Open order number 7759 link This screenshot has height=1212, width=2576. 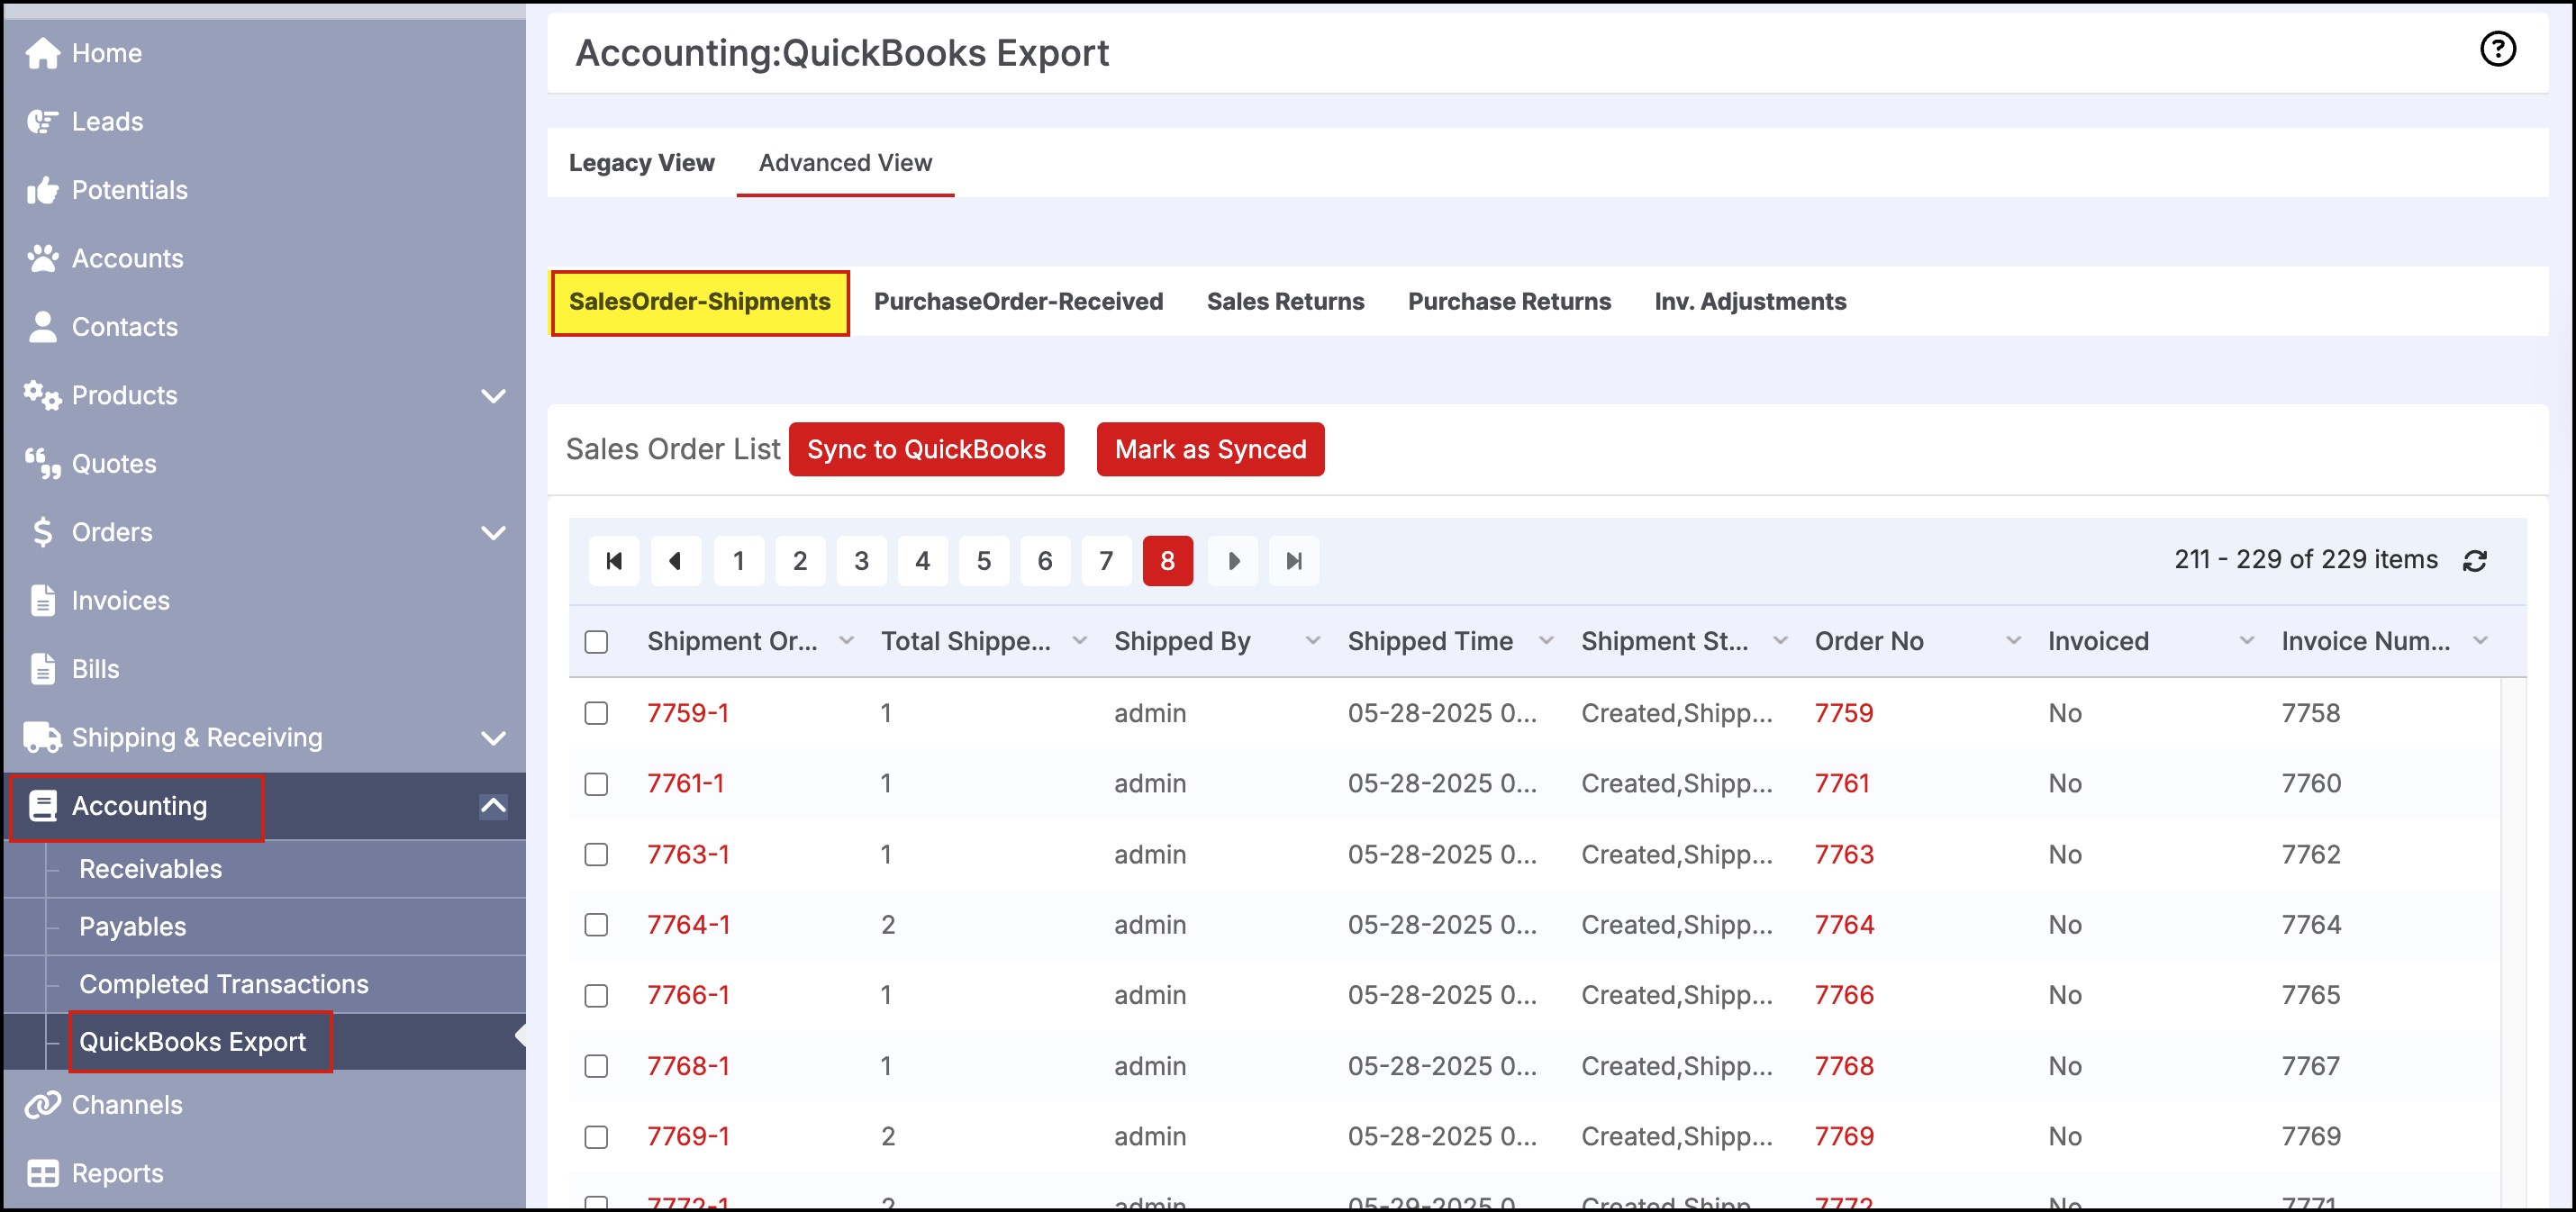1844,713
